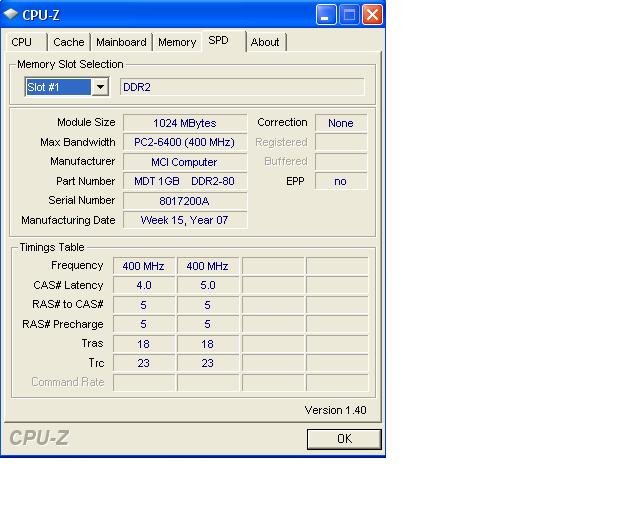Screen dimensions: 640x512
Task: Click the Correction value None
Action: (341, 123)
